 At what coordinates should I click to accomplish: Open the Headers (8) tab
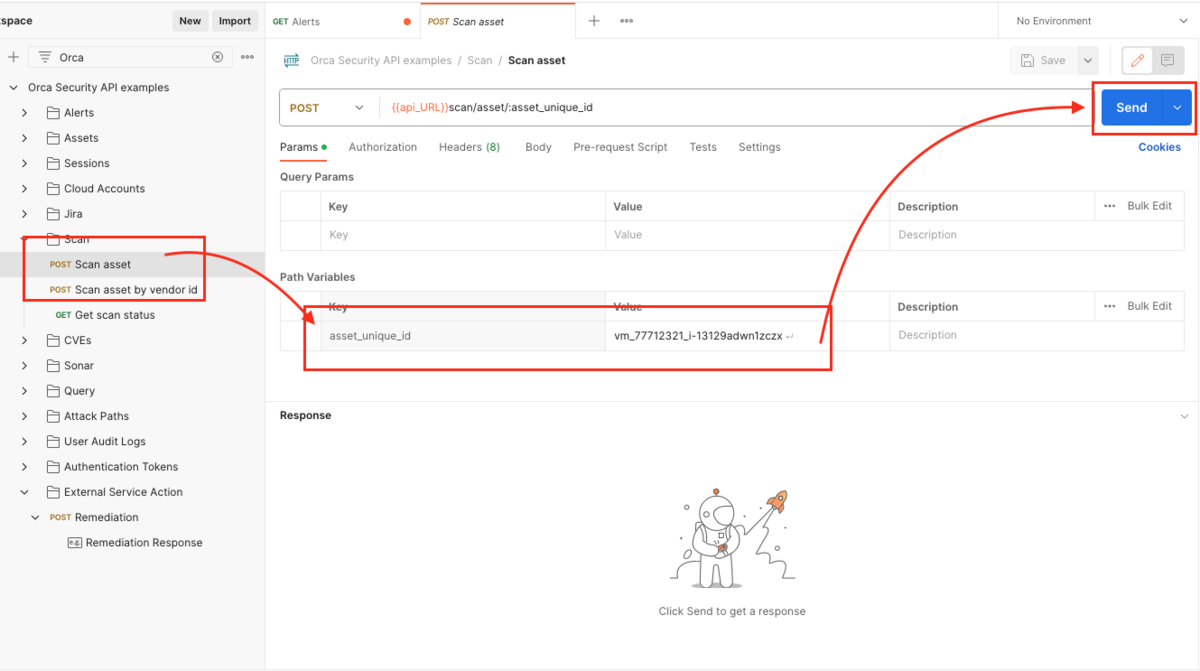click(x=469, y=147)
